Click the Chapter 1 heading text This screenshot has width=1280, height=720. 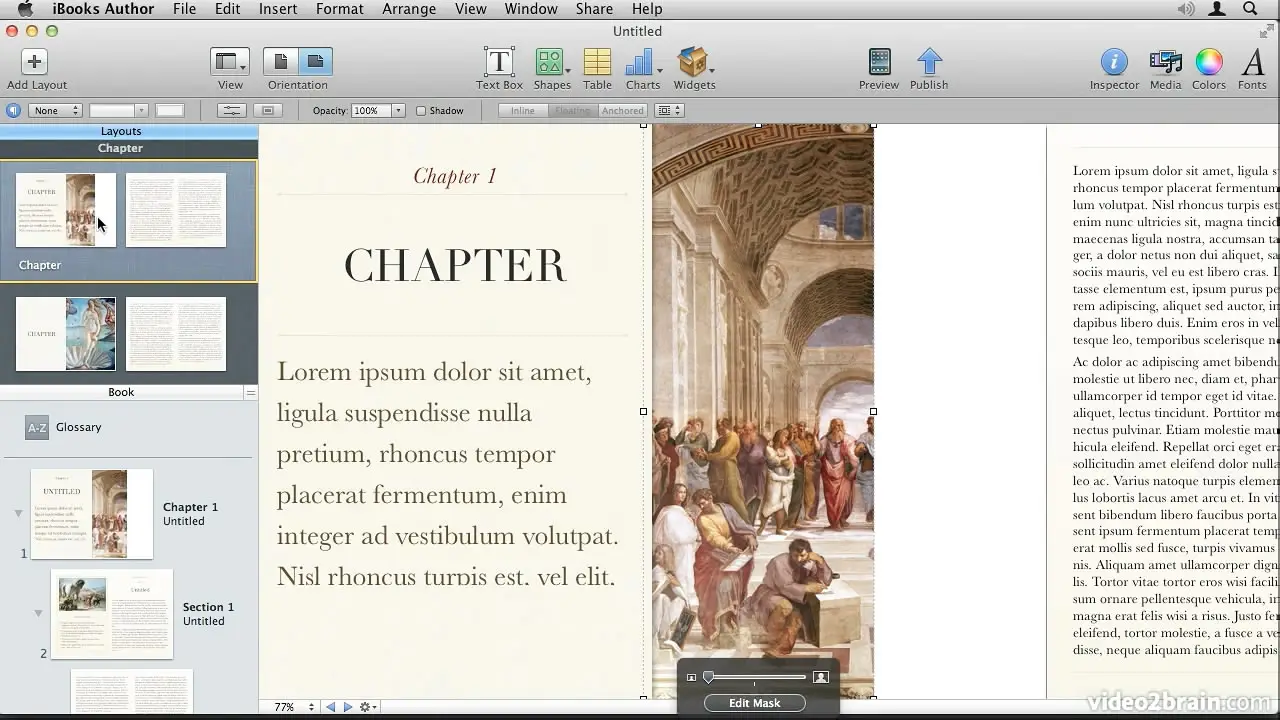455,177
